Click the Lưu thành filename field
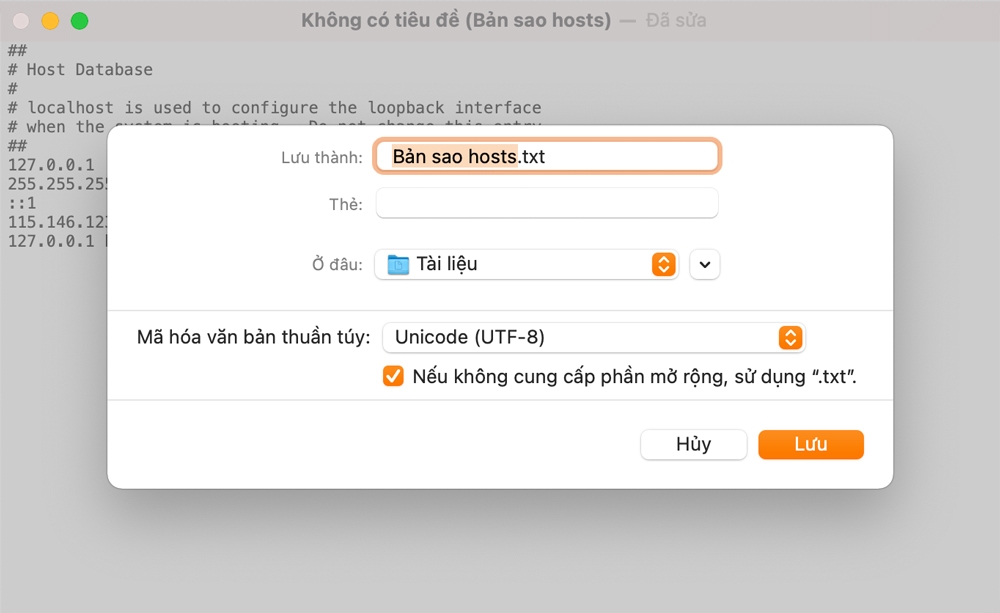 pos(547,156)
